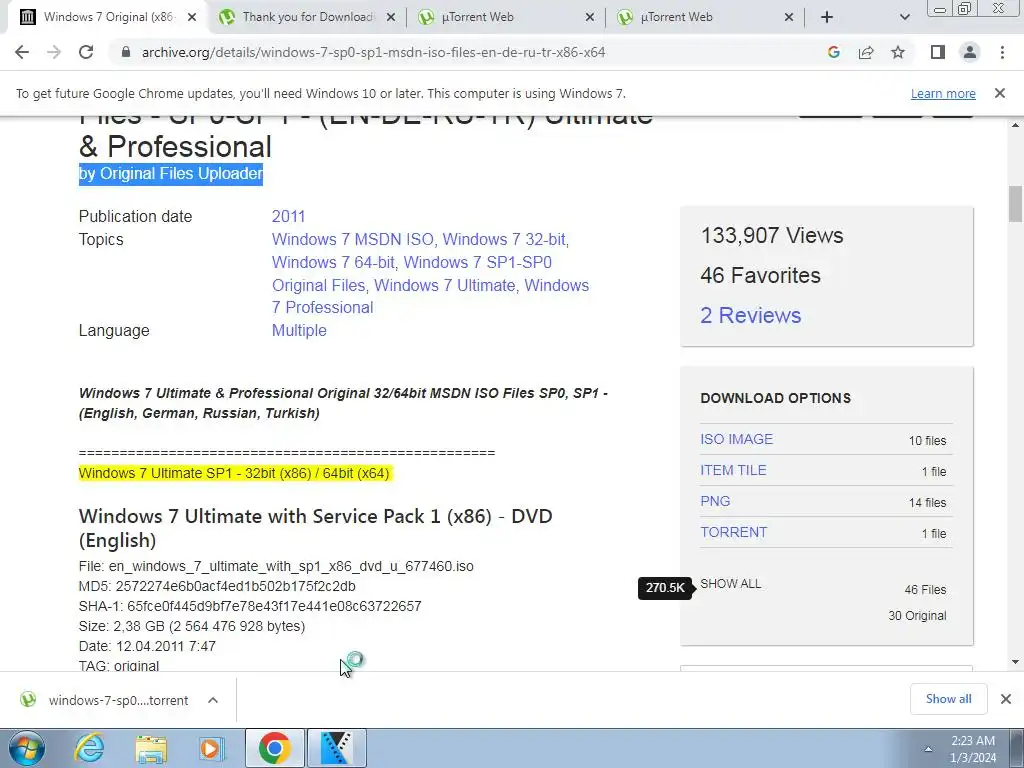Open Windows Explorer from the taskbar
This screenshot has height=768, width=1024.
[151, 748]
